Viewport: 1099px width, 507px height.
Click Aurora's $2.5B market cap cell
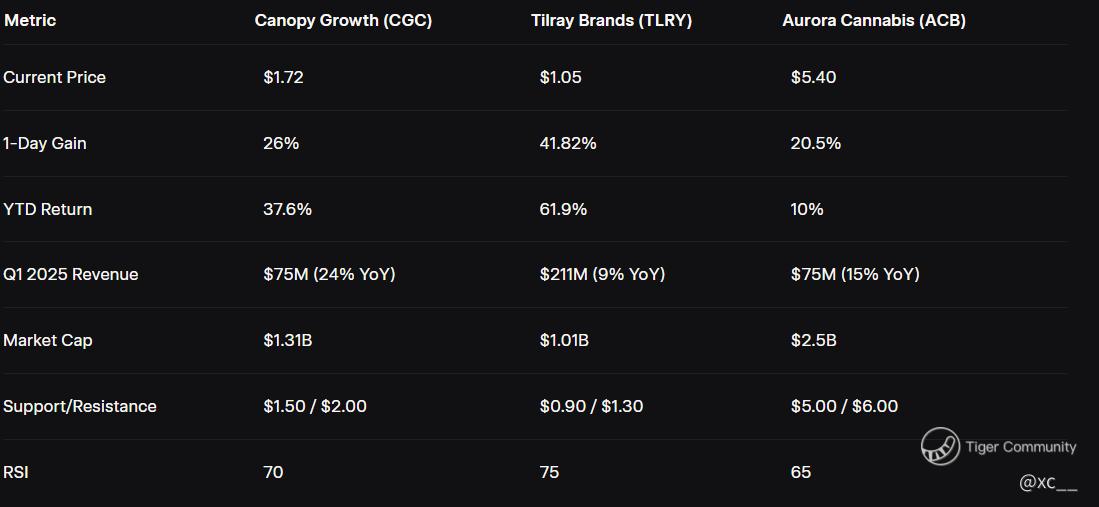[813, 340]
